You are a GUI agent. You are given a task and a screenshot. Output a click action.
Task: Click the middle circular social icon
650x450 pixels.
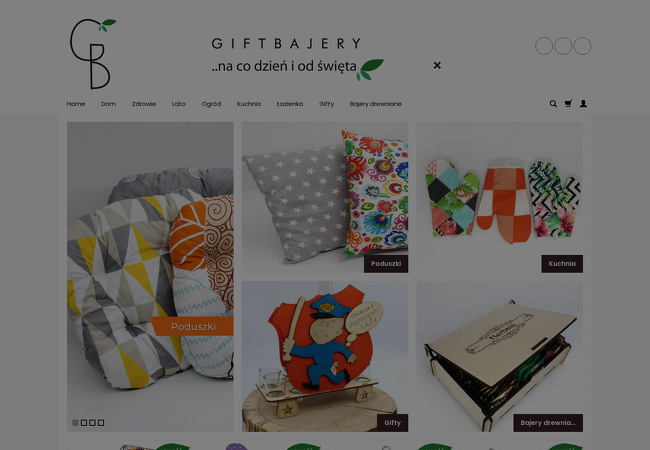click(x=563, y=46)
